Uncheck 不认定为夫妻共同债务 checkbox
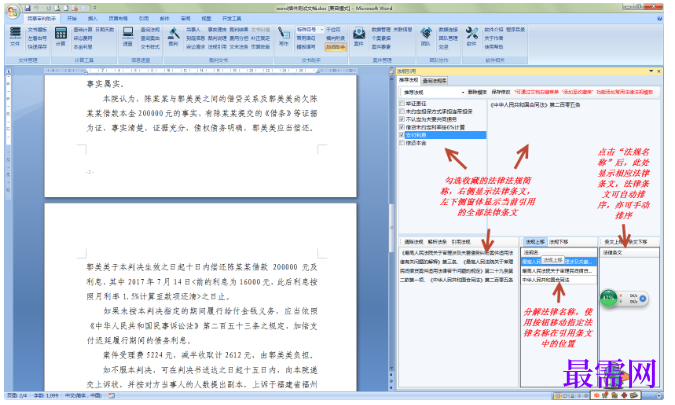 point(402,119)
